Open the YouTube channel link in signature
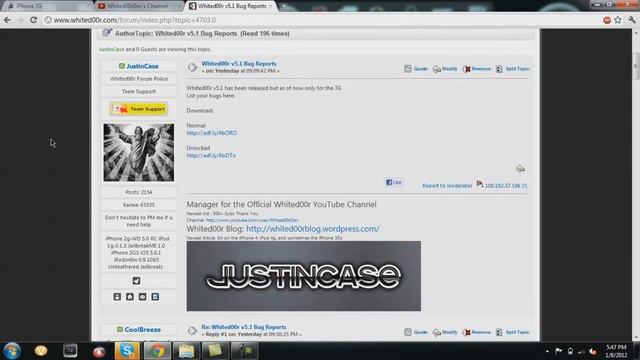 [x=252, y=220]
